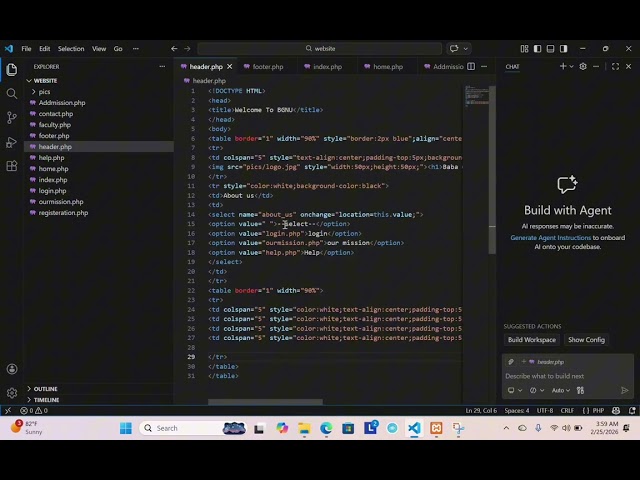Open the Run and Debug view
The image size is (640, 480).
(12, 142)
